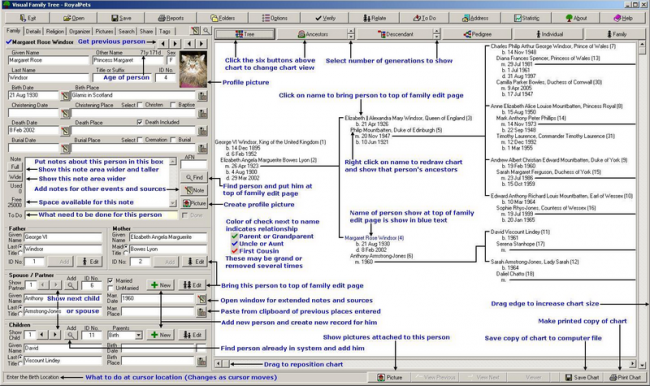650x386 pixels.
Task: Click Edit button in Father section
Action: coord(90,262)
